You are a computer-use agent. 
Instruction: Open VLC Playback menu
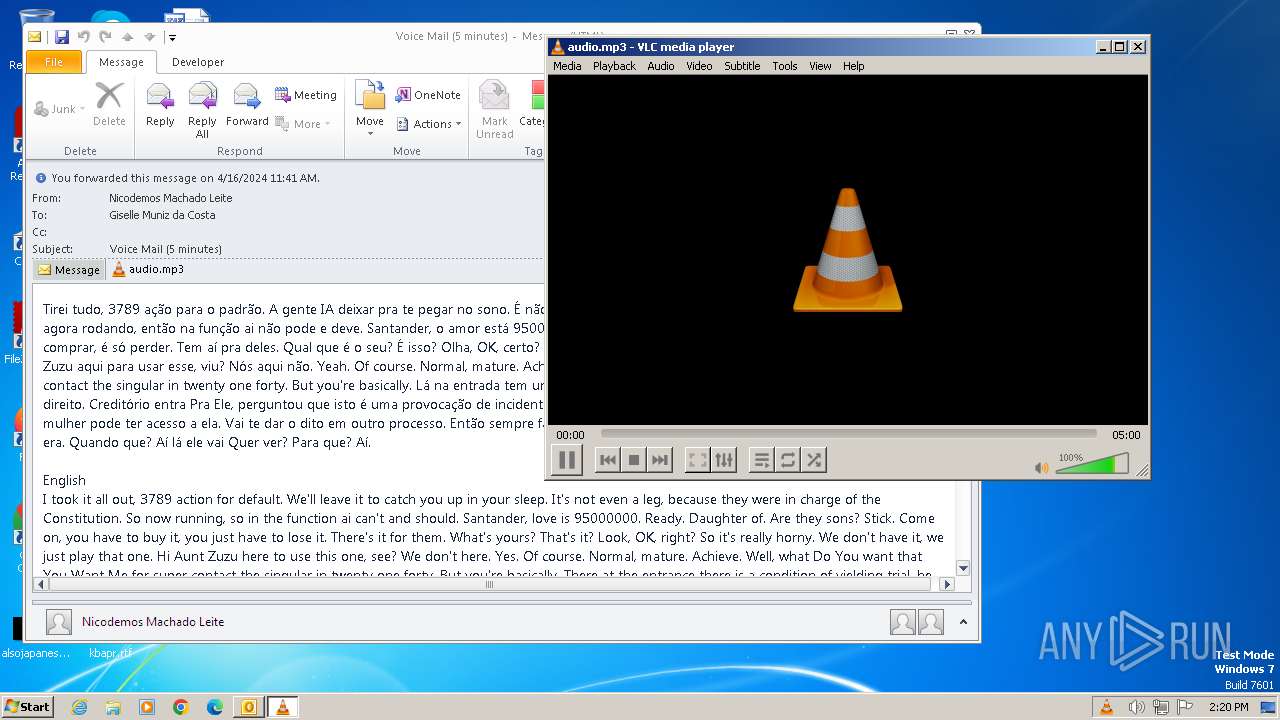tap(614, 66)
